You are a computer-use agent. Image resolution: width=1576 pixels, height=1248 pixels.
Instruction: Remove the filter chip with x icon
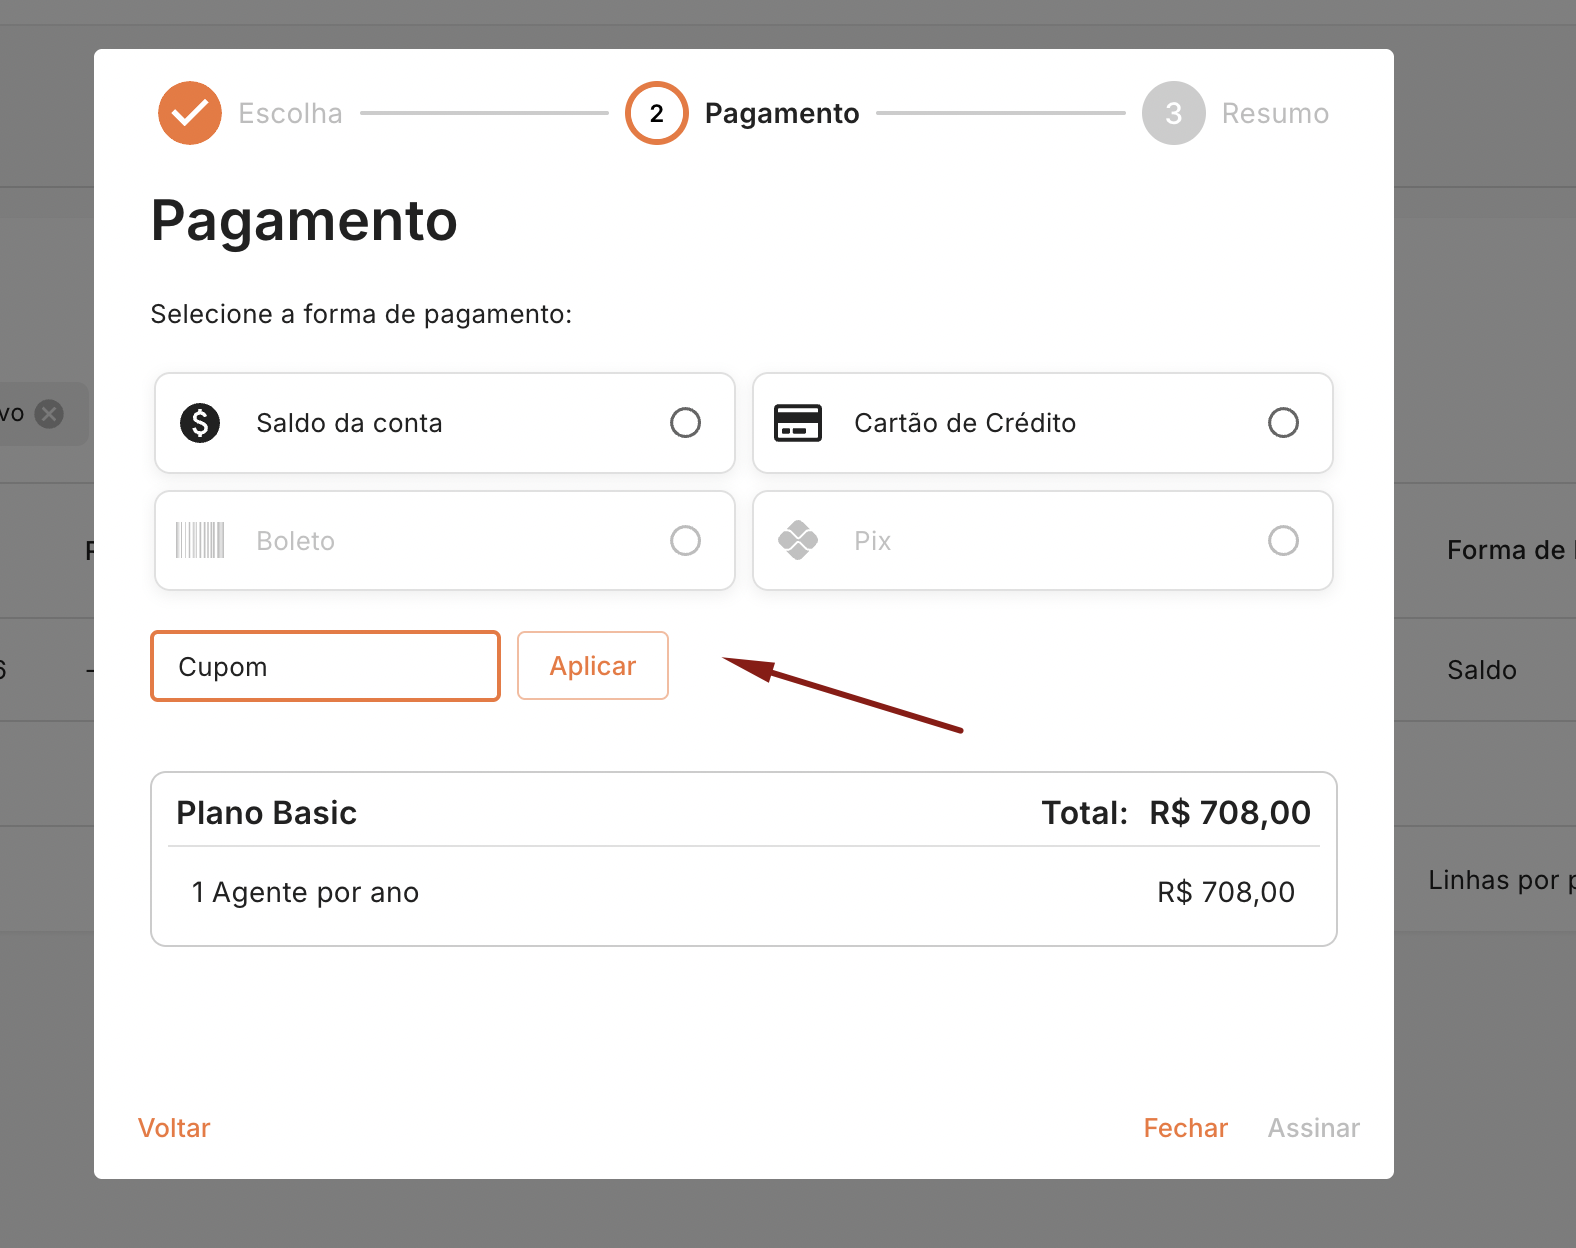49,413
